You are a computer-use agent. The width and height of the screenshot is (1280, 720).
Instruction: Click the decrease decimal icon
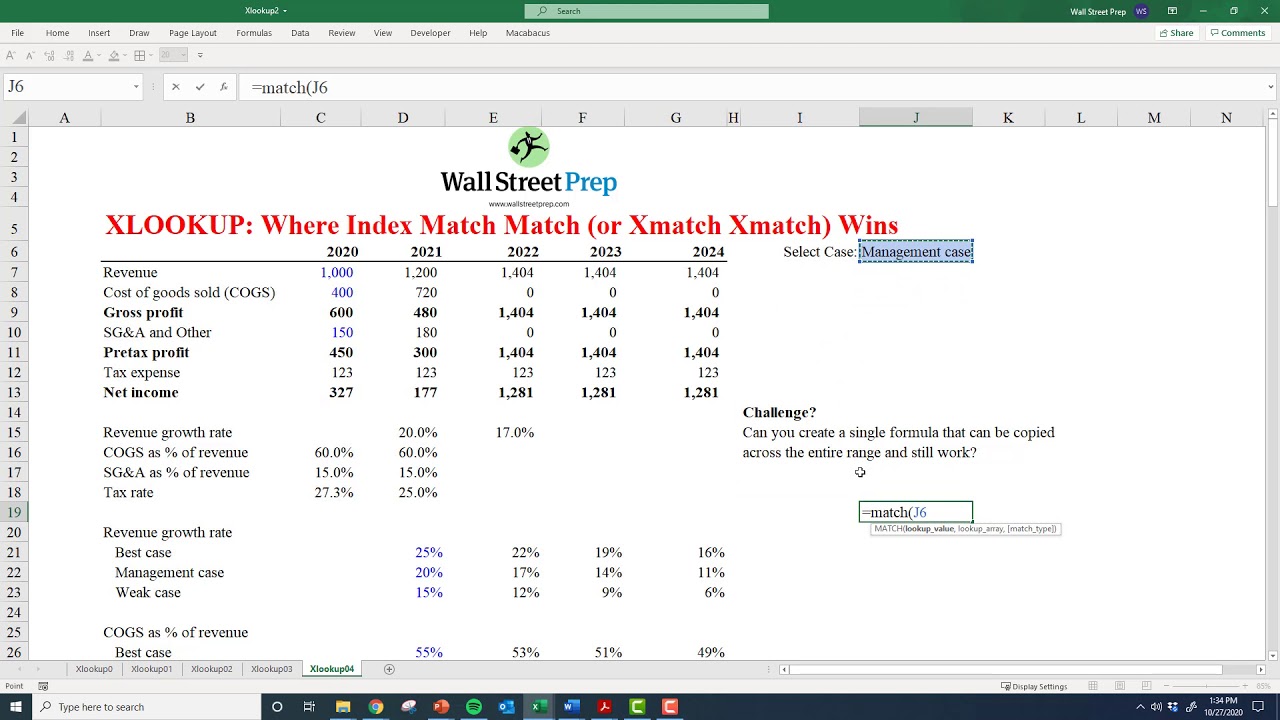tap(69, 56)
